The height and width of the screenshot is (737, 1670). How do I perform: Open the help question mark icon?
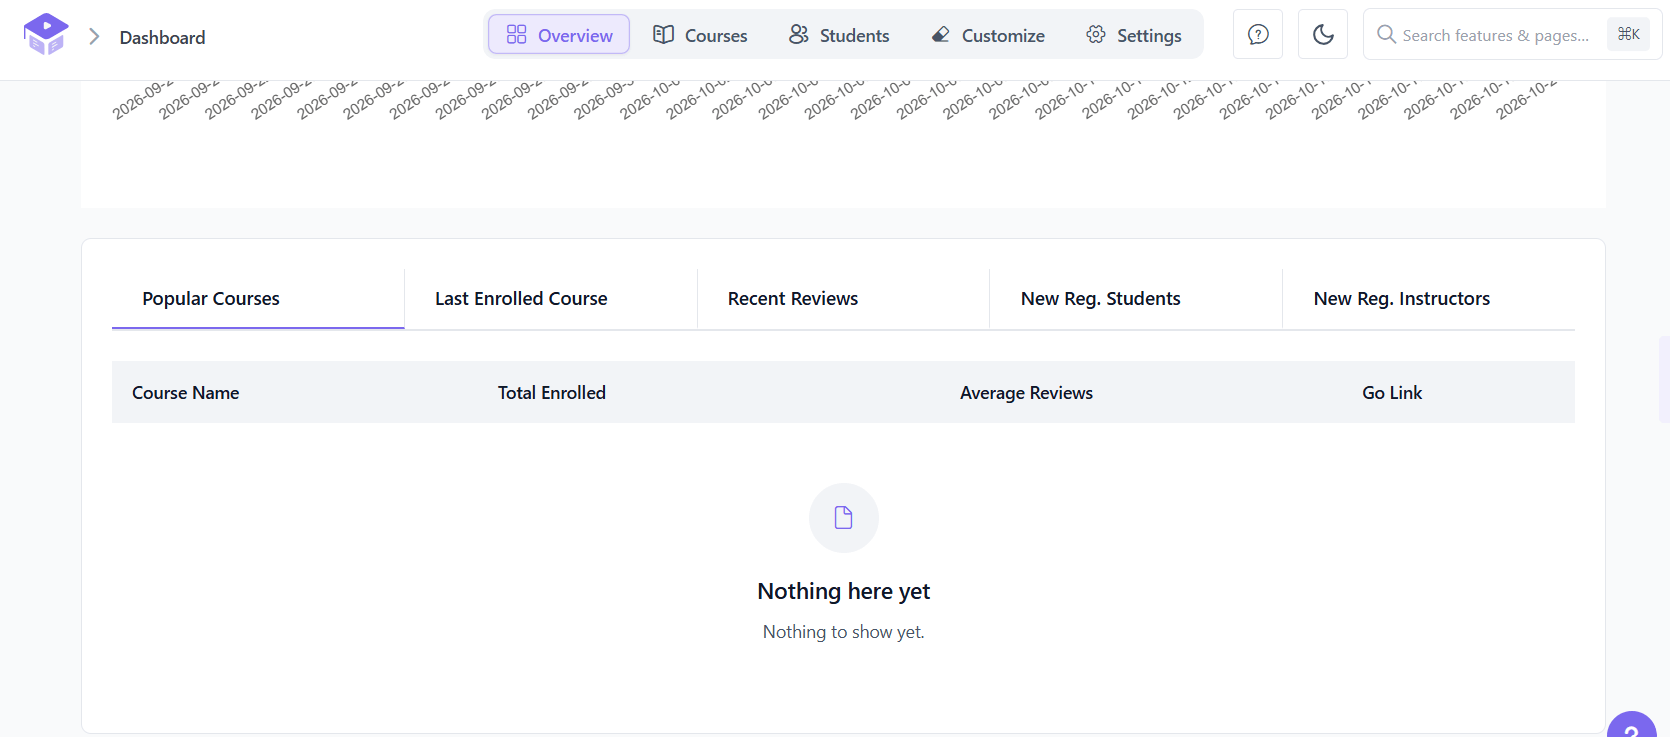(x=1258, y=35)
